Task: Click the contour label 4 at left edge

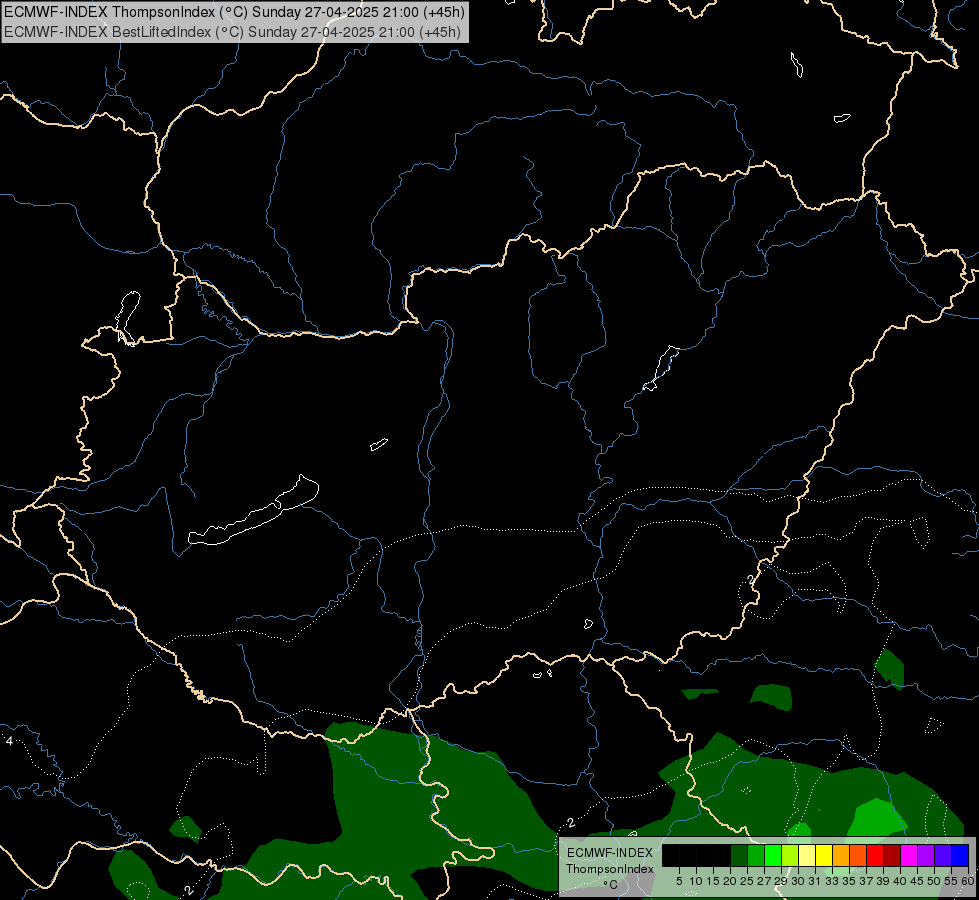Action: (9, 741)
